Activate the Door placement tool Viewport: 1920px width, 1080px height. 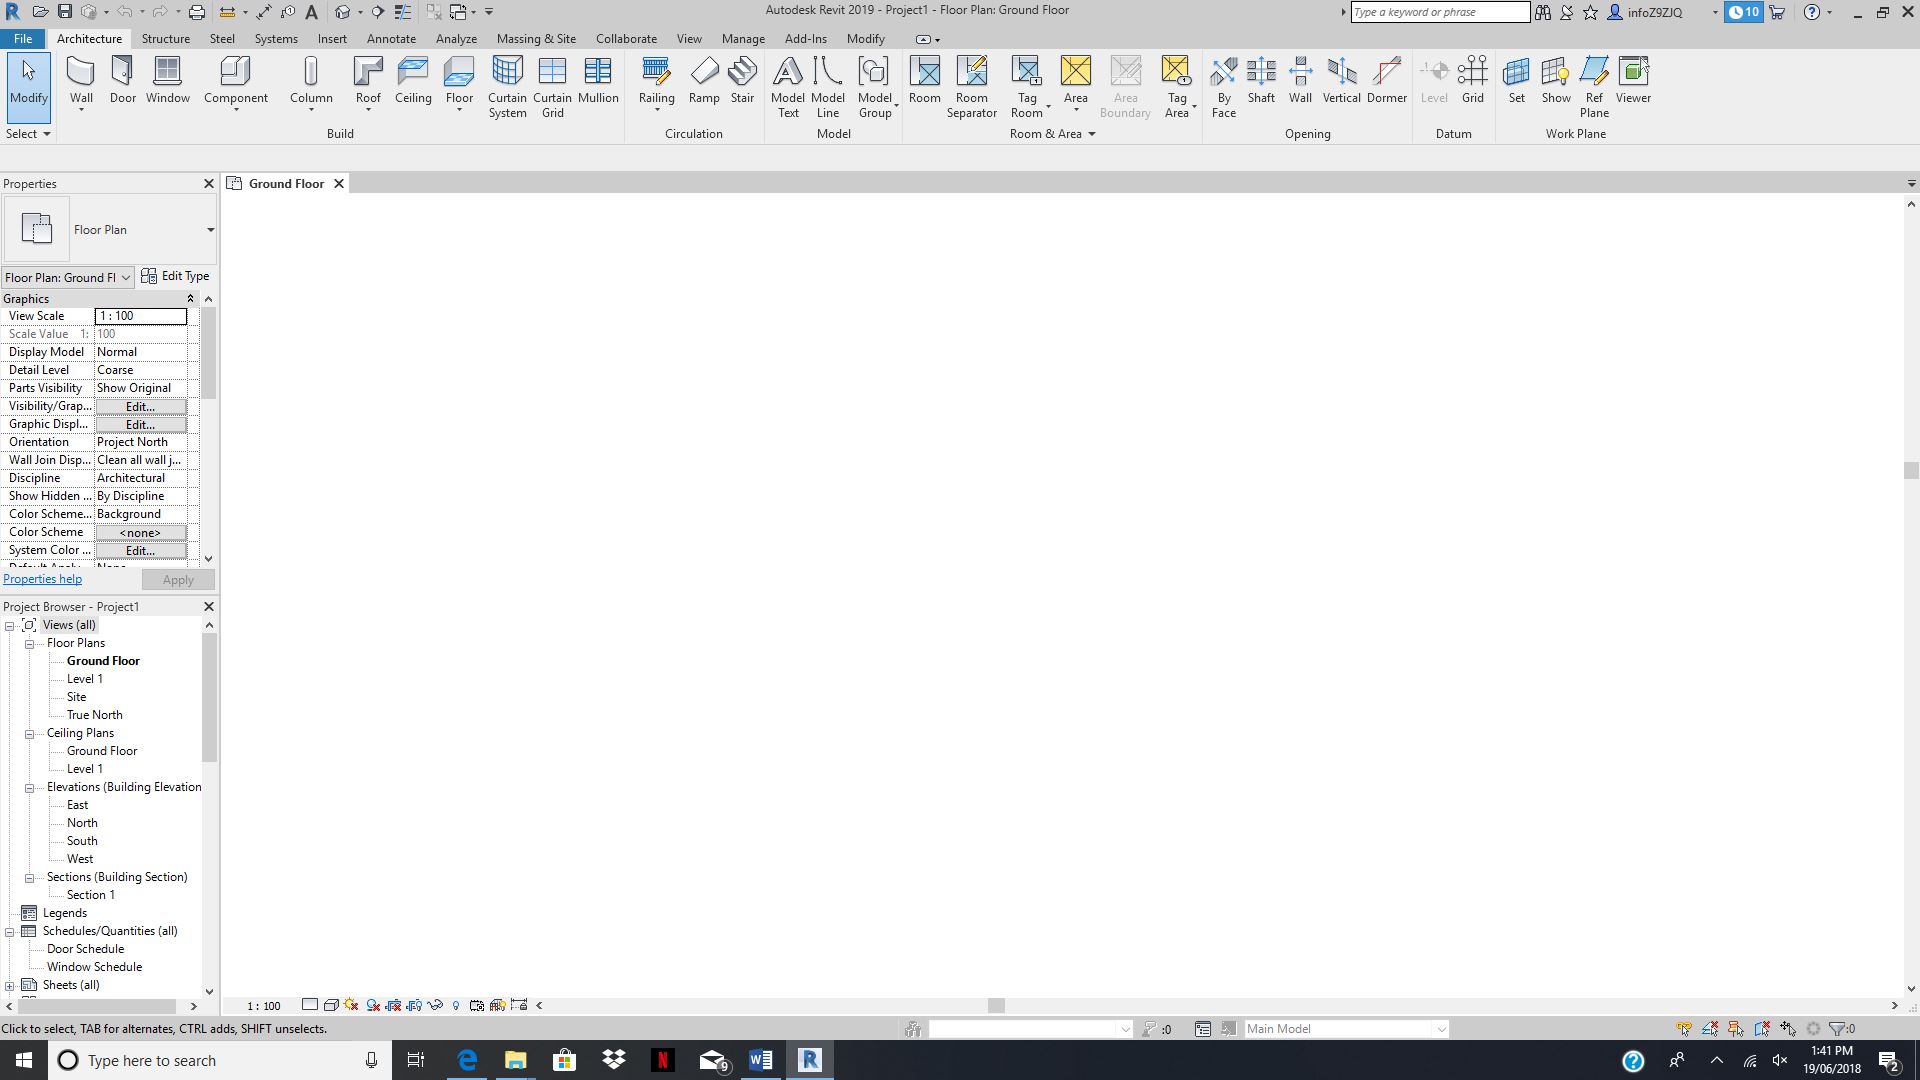pos(122,80)
